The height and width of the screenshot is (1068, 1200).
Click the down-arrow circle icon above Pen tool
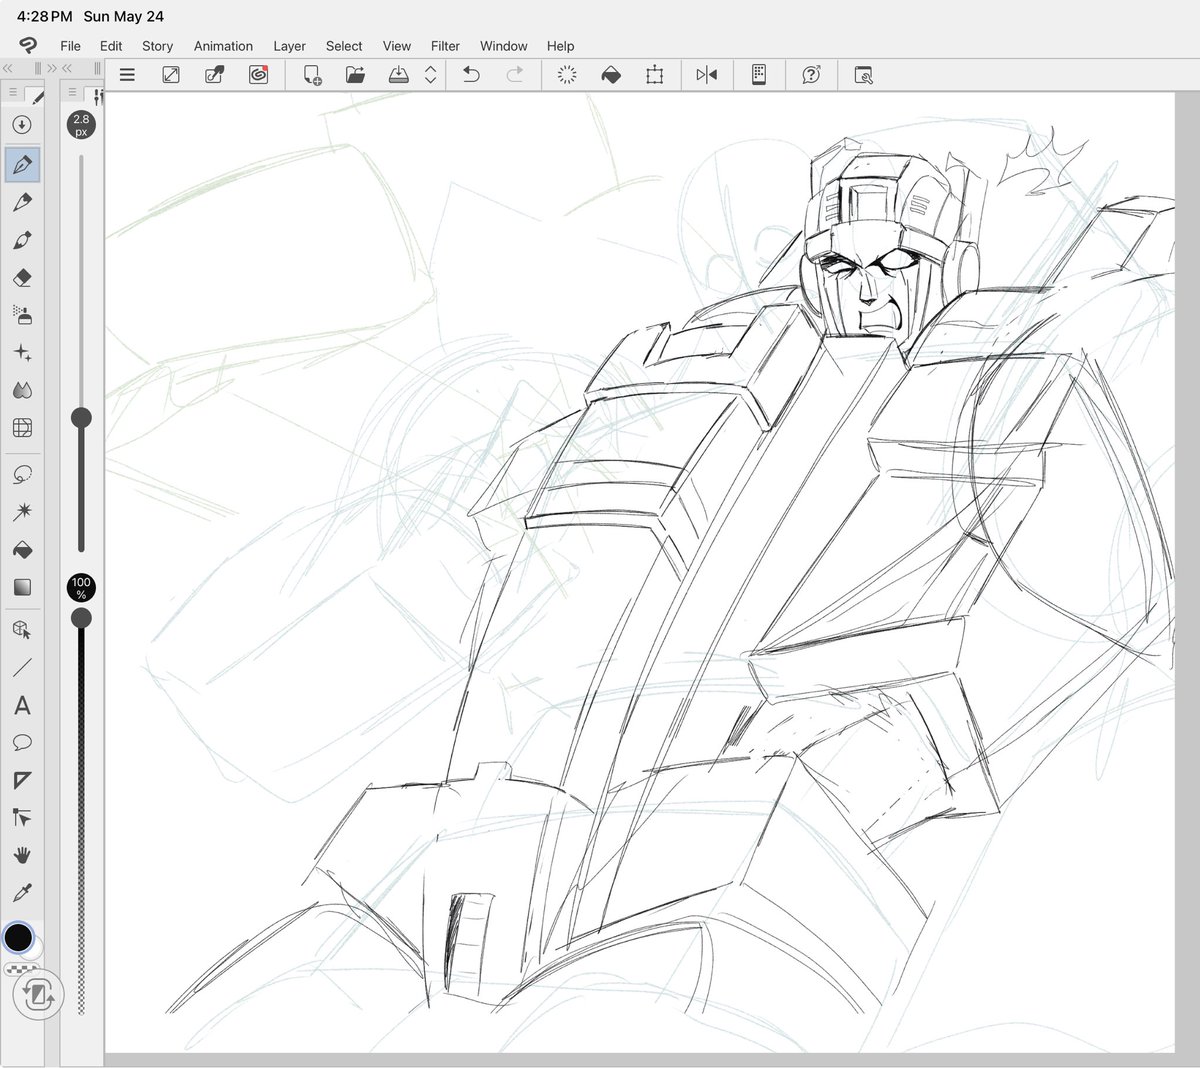pos(22,125)
